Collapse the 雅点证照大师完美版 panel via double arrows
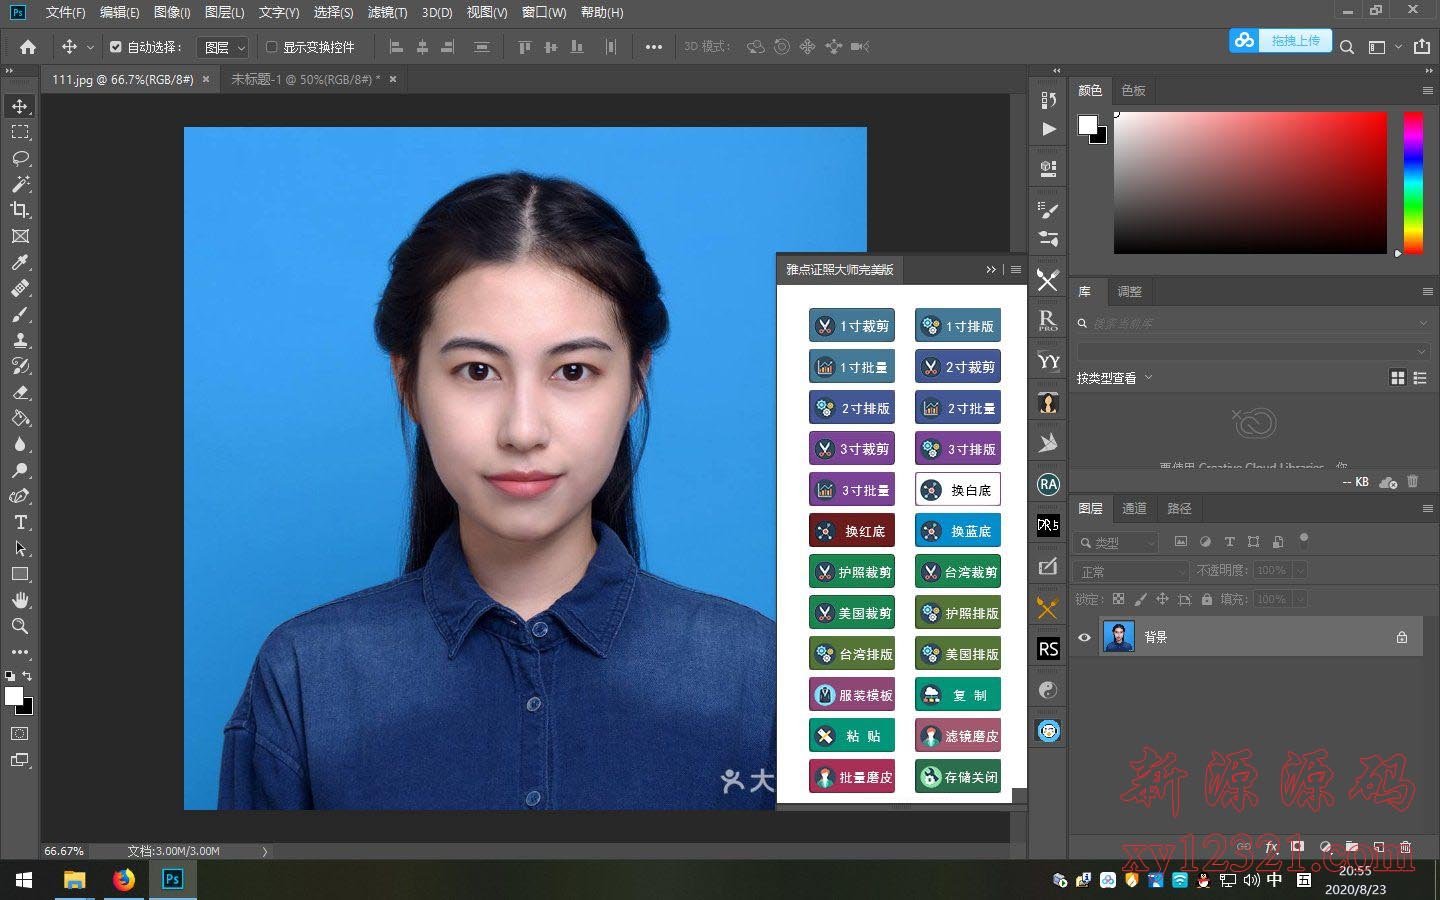 (991, 270)
